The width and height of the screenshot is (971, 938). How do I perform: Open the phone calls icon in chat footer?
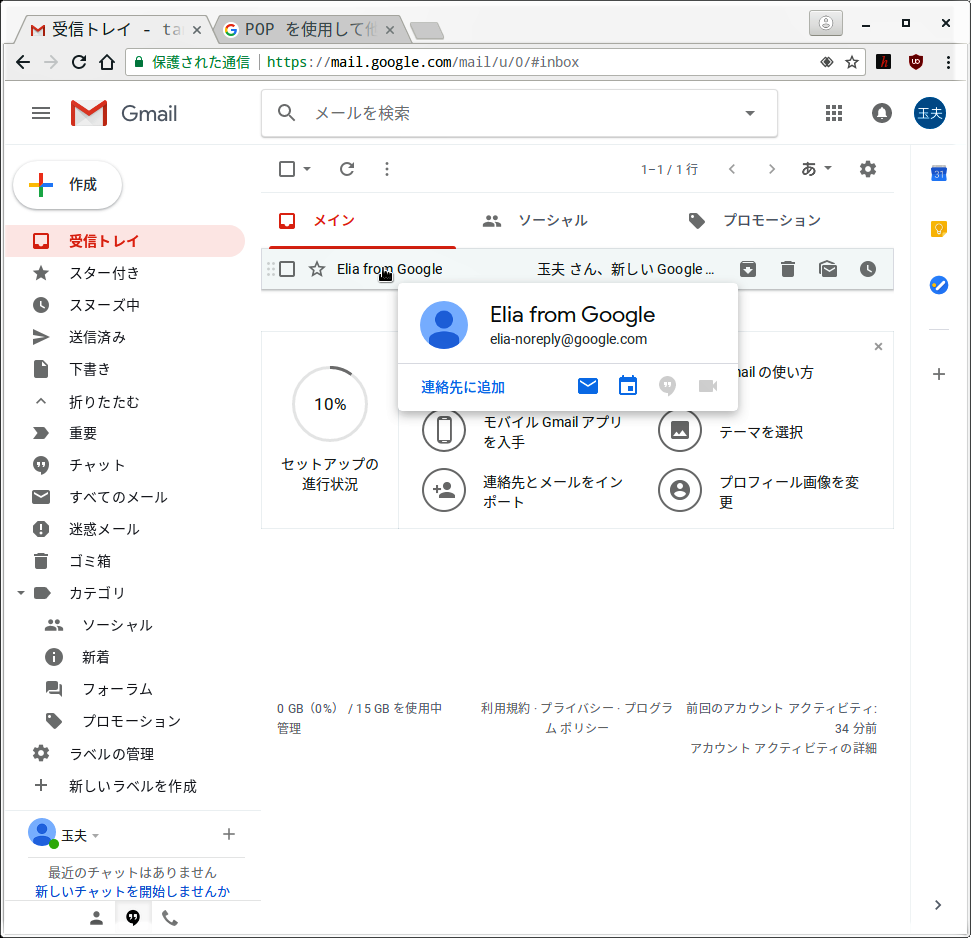coord(170,918)
